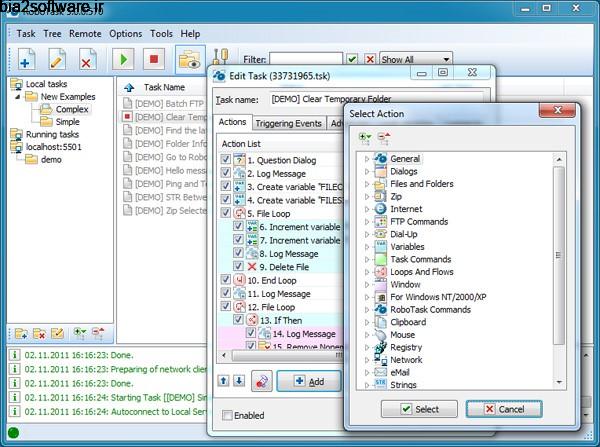Run task with green play button
This screenshot has height=447, width=600.
tap(123, 60)
